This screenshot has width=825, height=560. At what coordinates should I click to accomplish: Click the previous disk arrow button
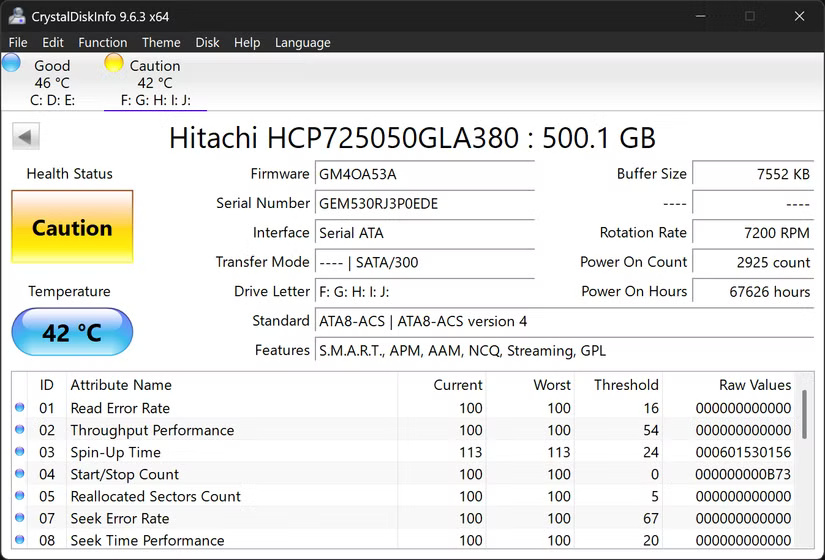click(25, 137)
